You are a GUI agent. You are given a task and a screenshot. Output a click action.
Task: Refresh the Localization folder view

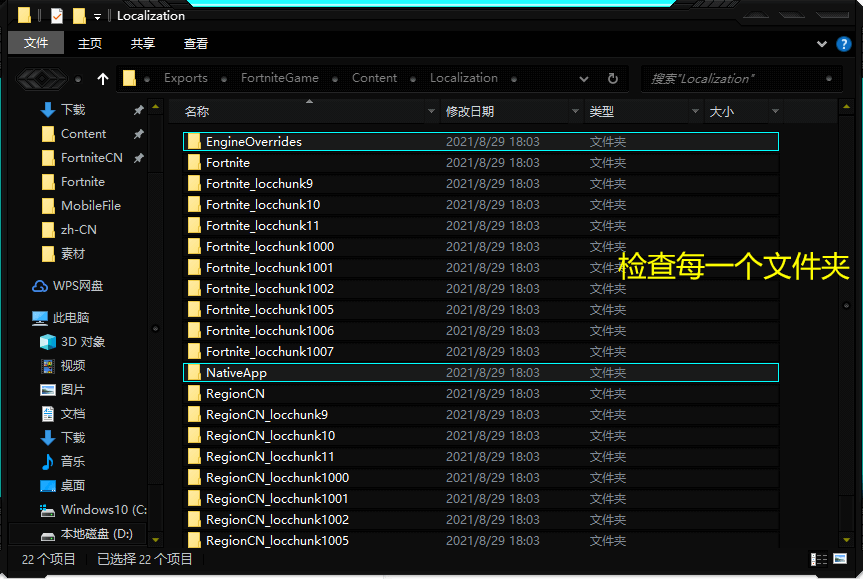pos(613,79)
